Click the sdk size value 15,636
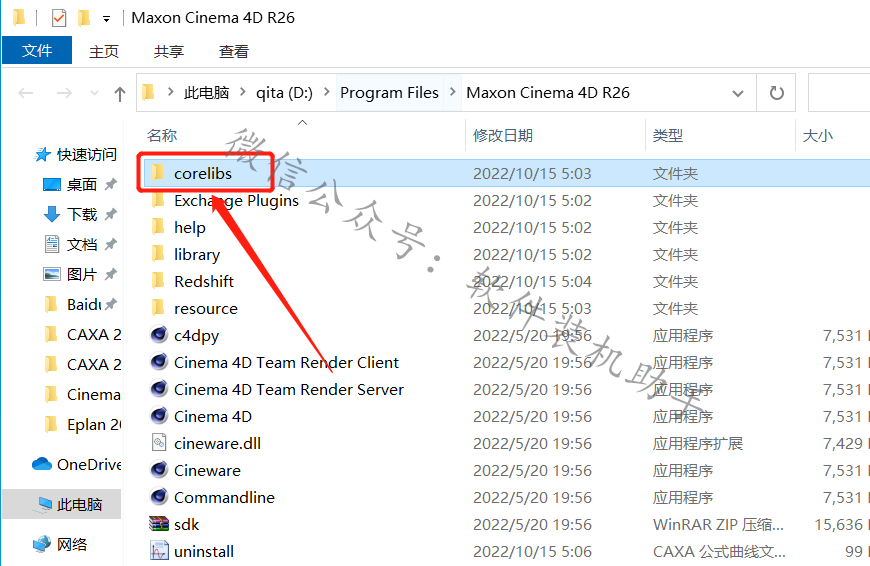Viewport: 870px width, 566px height. point(838,524)
